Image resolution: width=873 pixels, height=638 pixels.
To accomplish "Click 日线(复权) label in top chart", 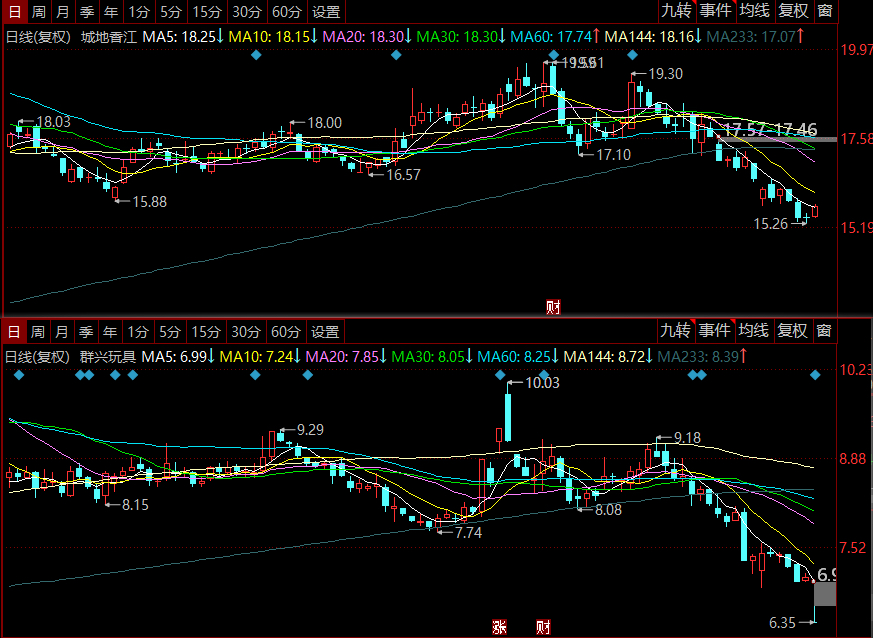I will click(38, 37).
